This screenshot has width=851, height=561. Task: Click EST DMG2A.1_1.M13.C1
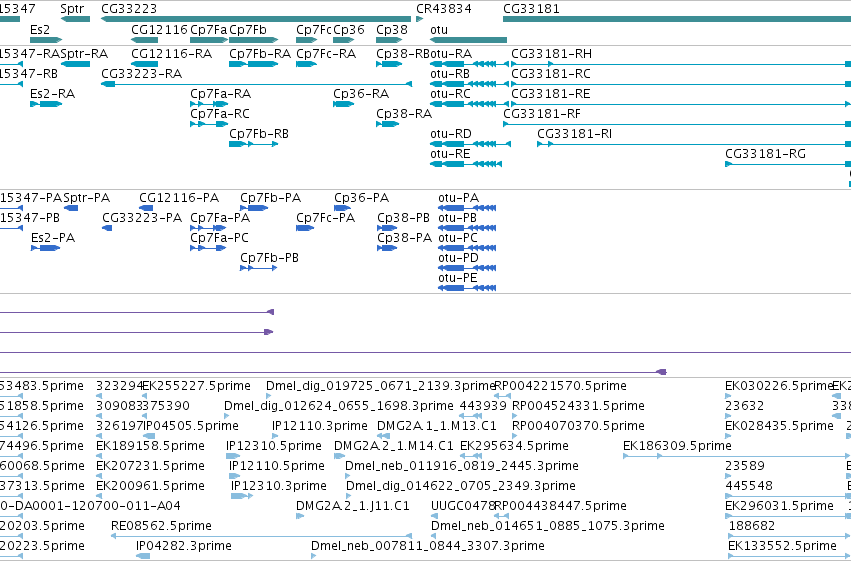coord(437,426)
